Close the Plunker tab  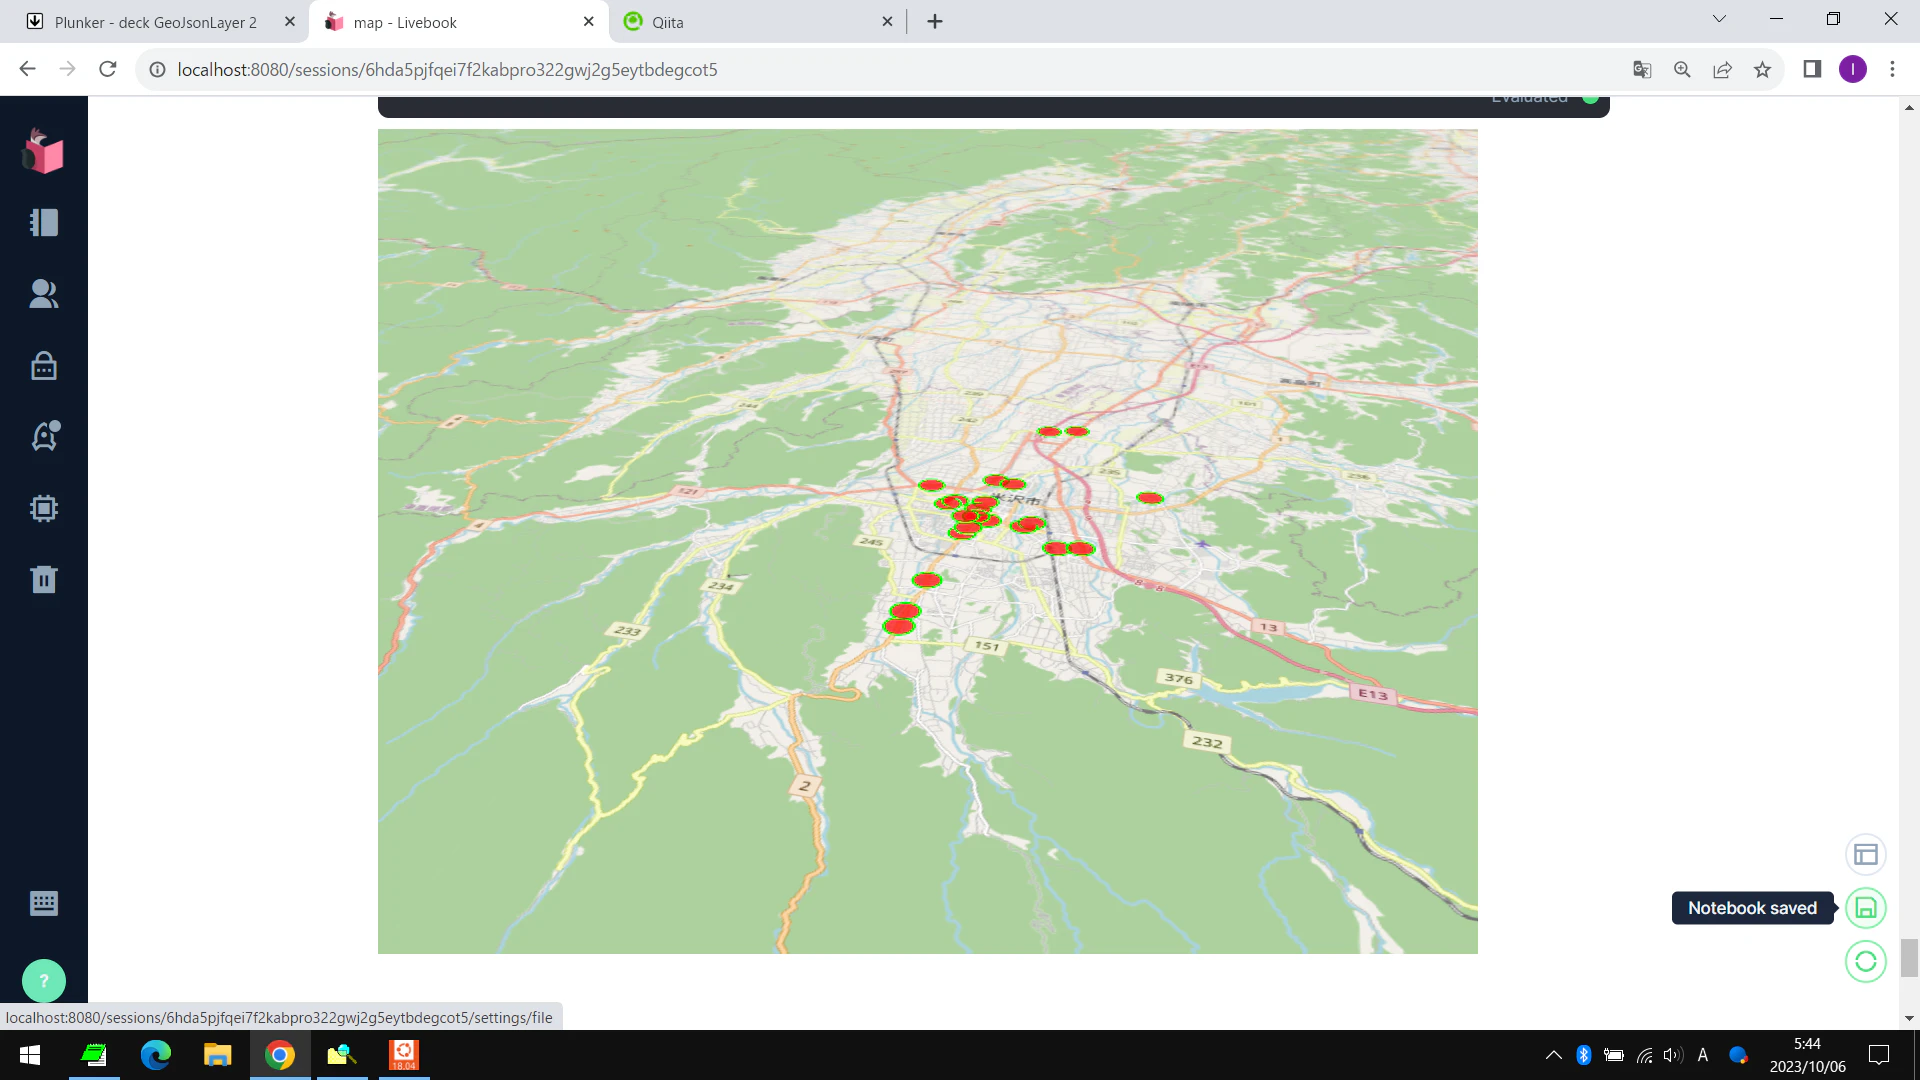[x=290, y=22]
